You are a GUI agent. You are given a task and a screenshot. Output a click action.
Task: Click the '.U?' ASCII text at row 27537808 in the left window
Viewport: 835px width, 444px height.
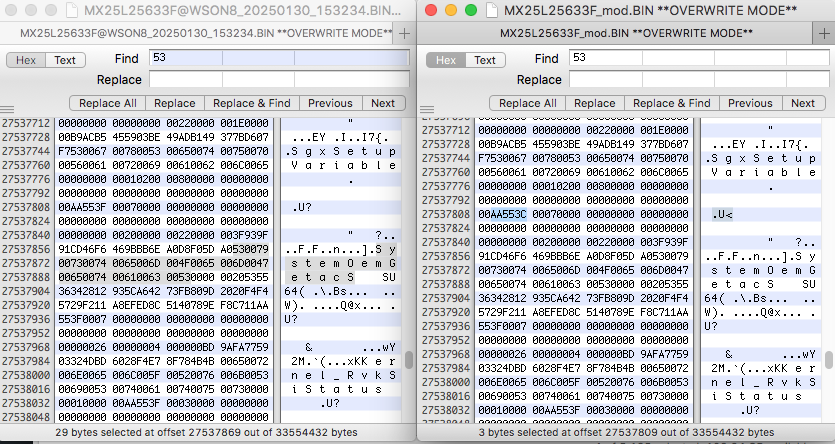click(x=302, y=208)
